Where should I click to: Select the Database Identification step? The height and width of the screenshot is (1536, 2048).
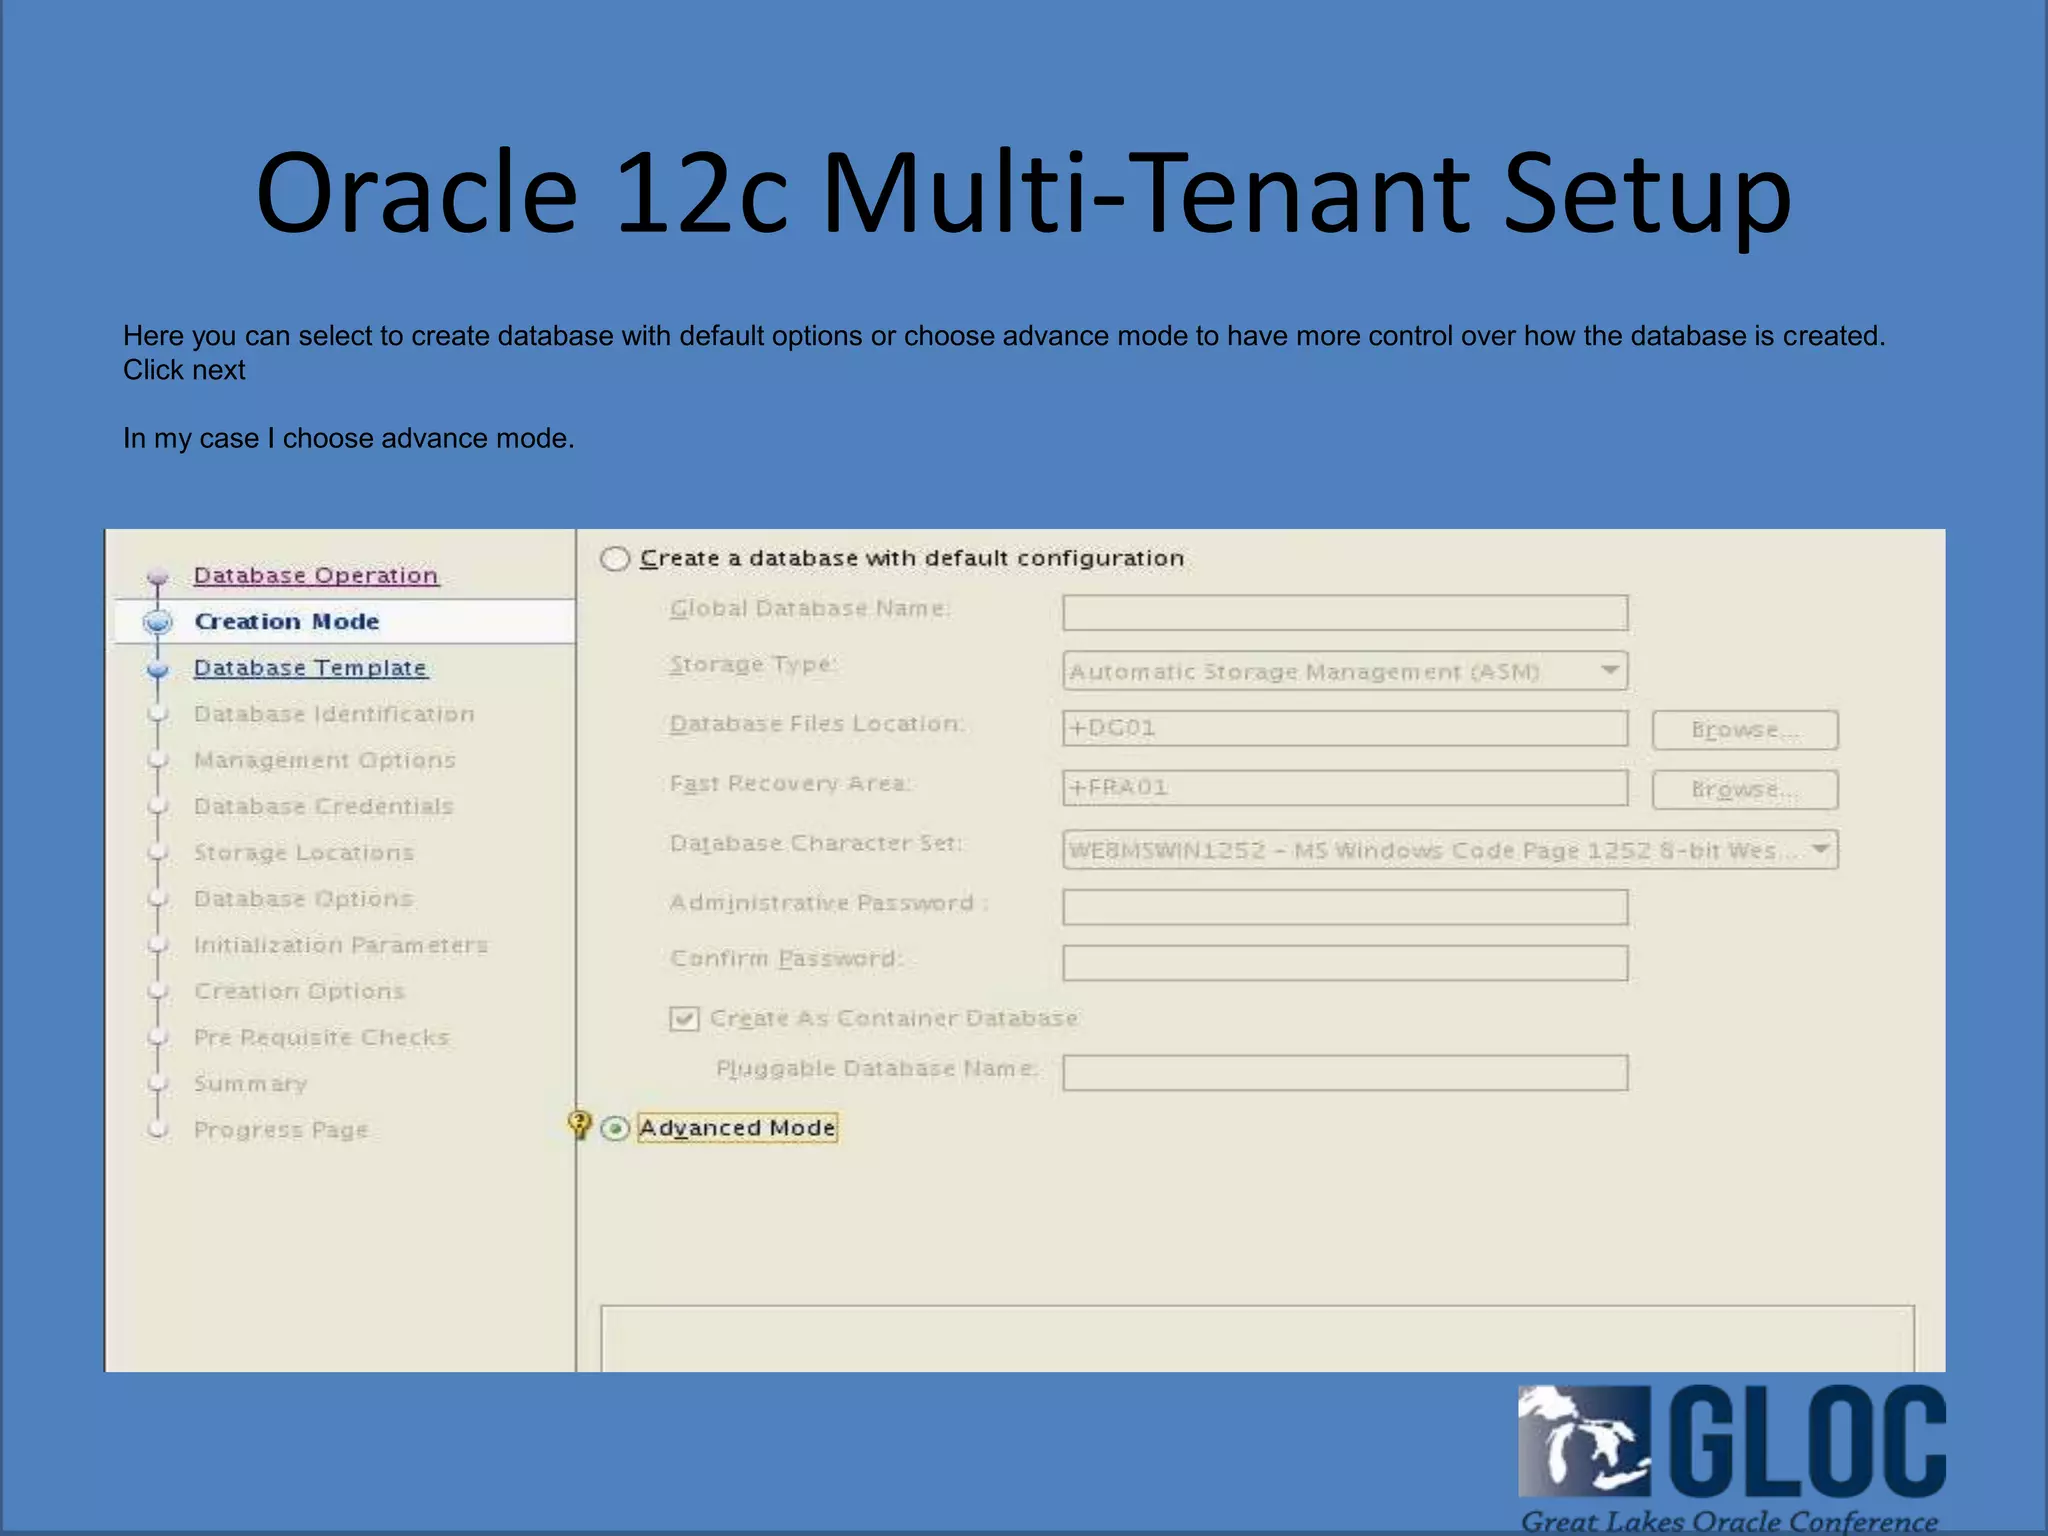(334, 714)
